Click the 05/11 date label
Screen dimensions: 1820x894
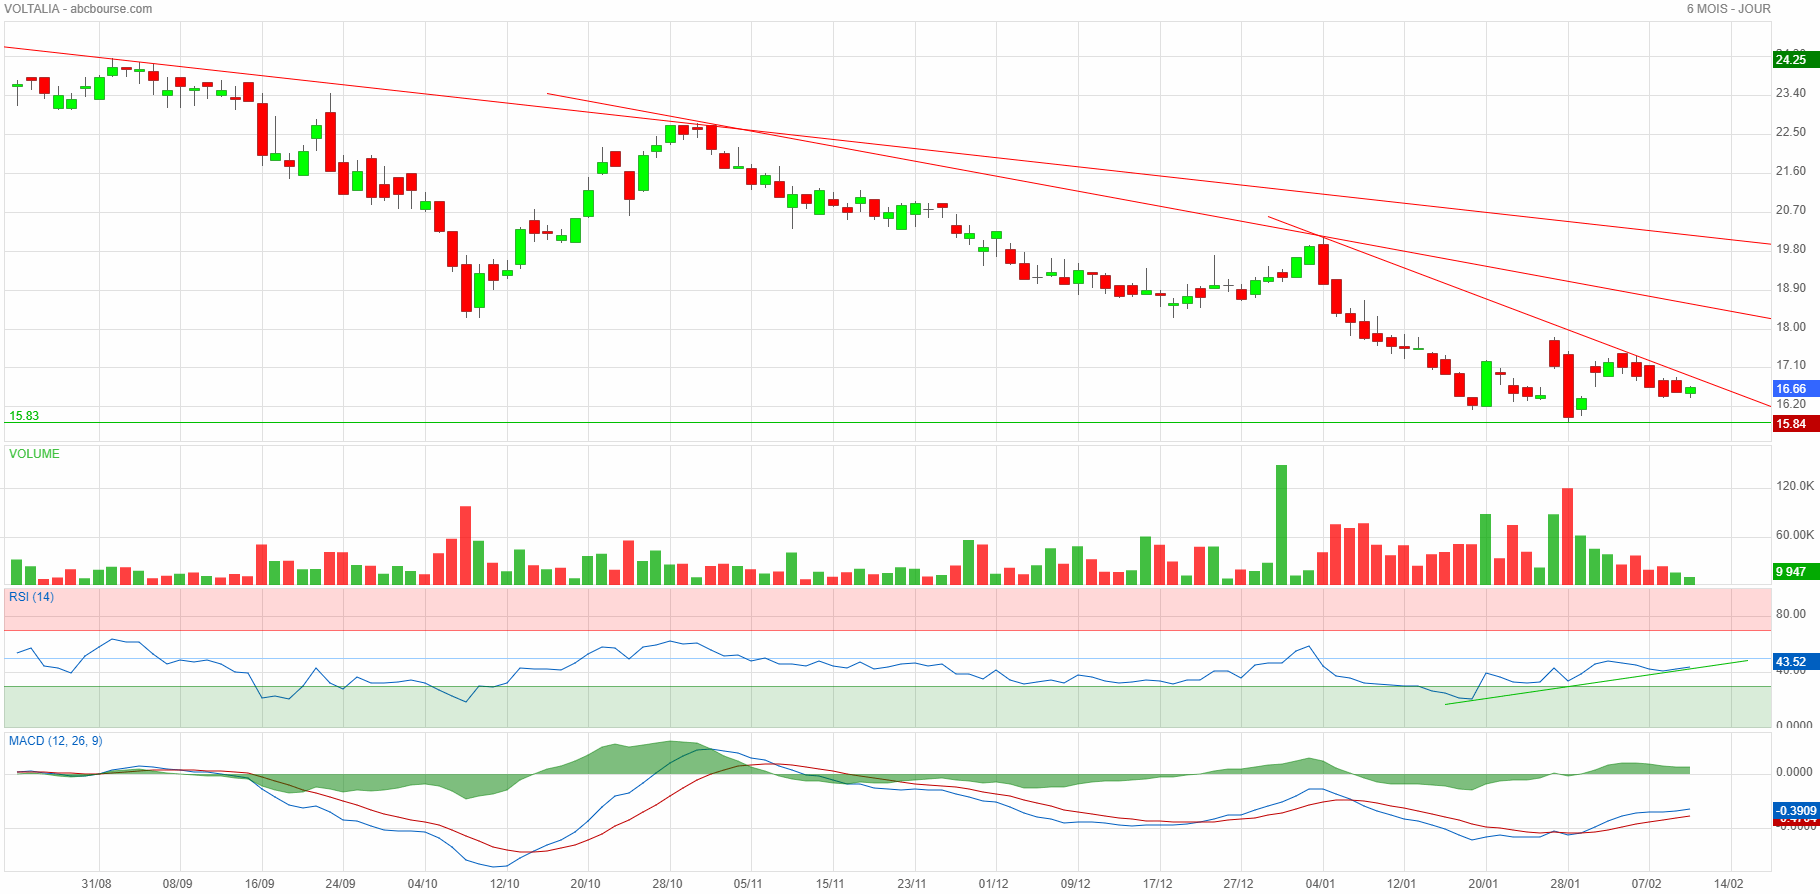click(x=748, y=884)
